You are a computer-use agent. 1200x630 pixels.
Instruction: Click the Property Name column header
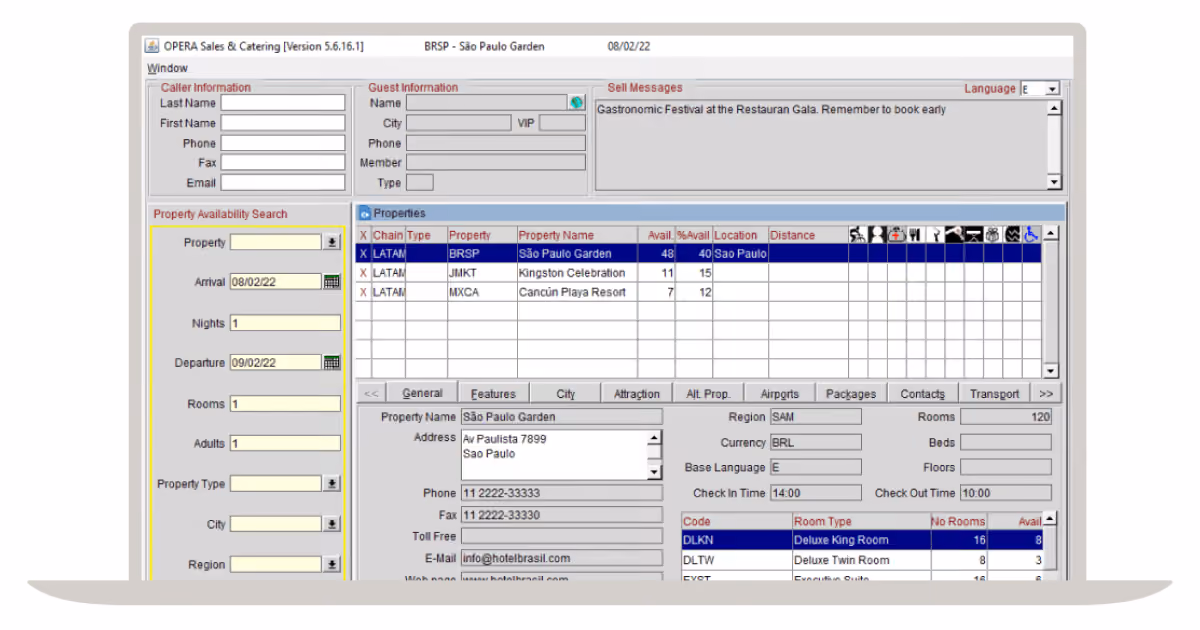[577, 235]
